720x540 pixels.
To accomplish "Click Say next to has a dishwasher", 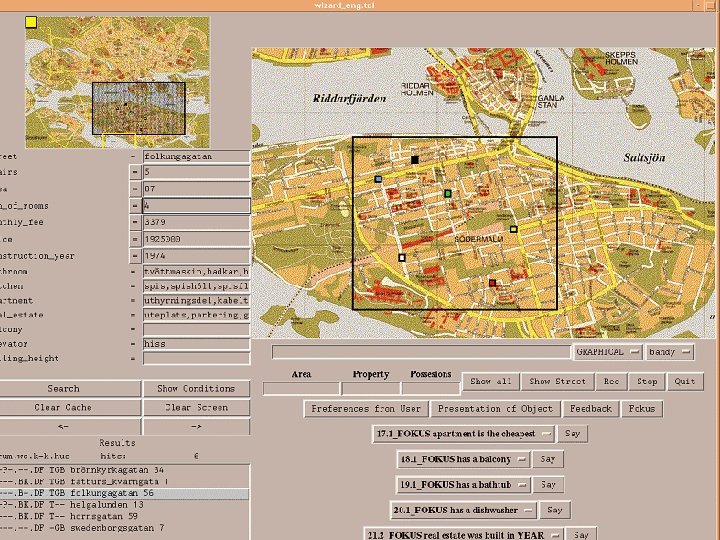I will coord(555,510).
